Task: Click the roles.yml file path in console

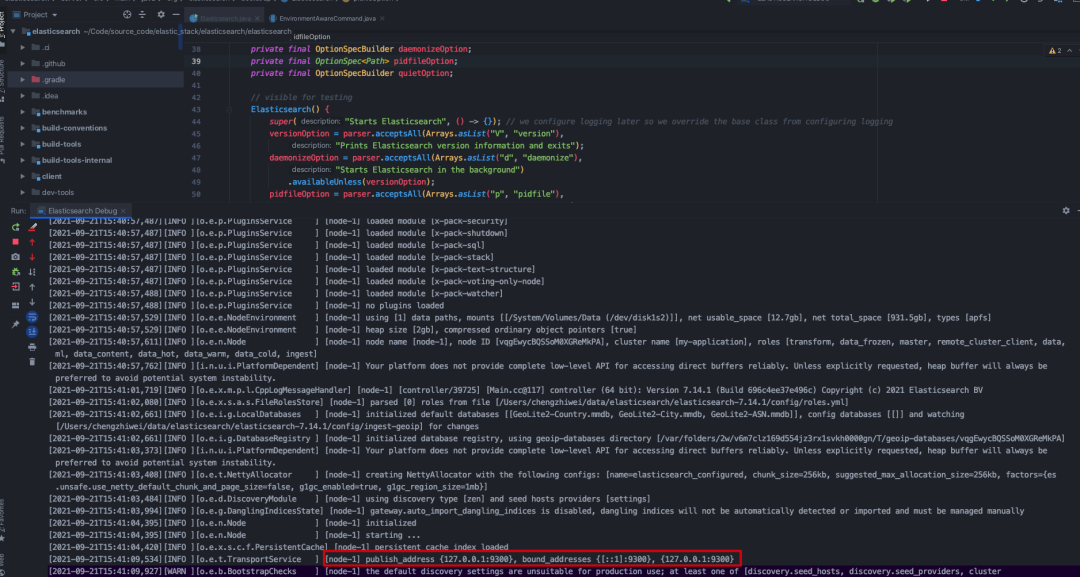Action: [x=672, y=402]
